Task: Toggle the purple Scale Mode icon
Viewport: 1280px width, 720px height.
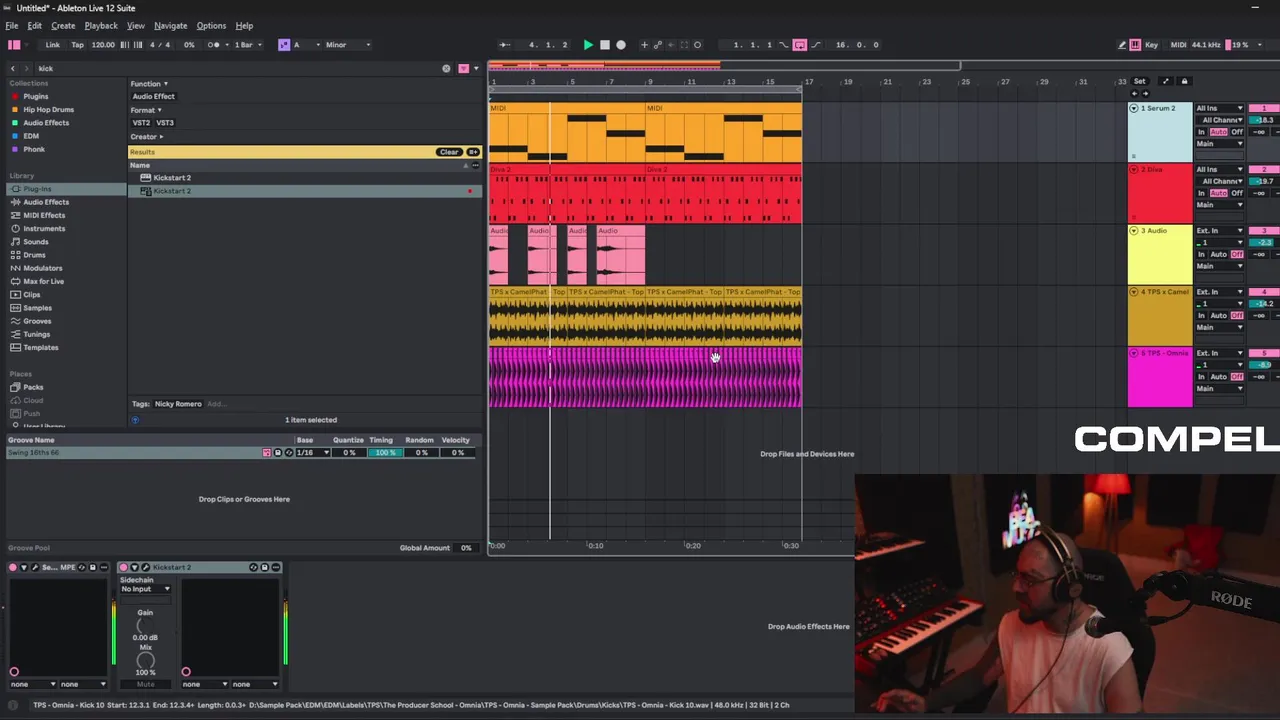Action: click(x=284, y=45)
